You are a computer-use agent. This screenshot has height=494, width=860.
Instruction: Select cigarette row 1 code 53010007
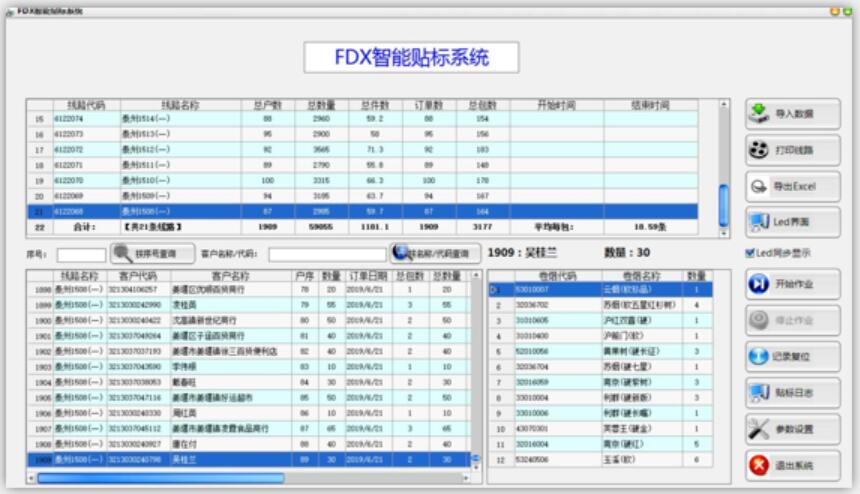(601, 289)
